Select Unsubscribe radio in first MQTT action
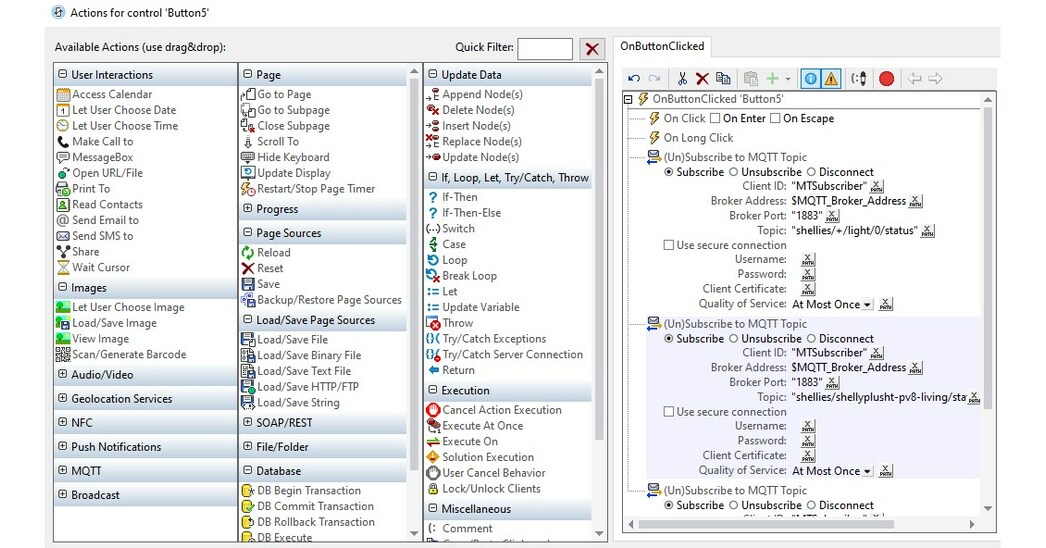Viewport: 1046px width, 548px height. 733,172
